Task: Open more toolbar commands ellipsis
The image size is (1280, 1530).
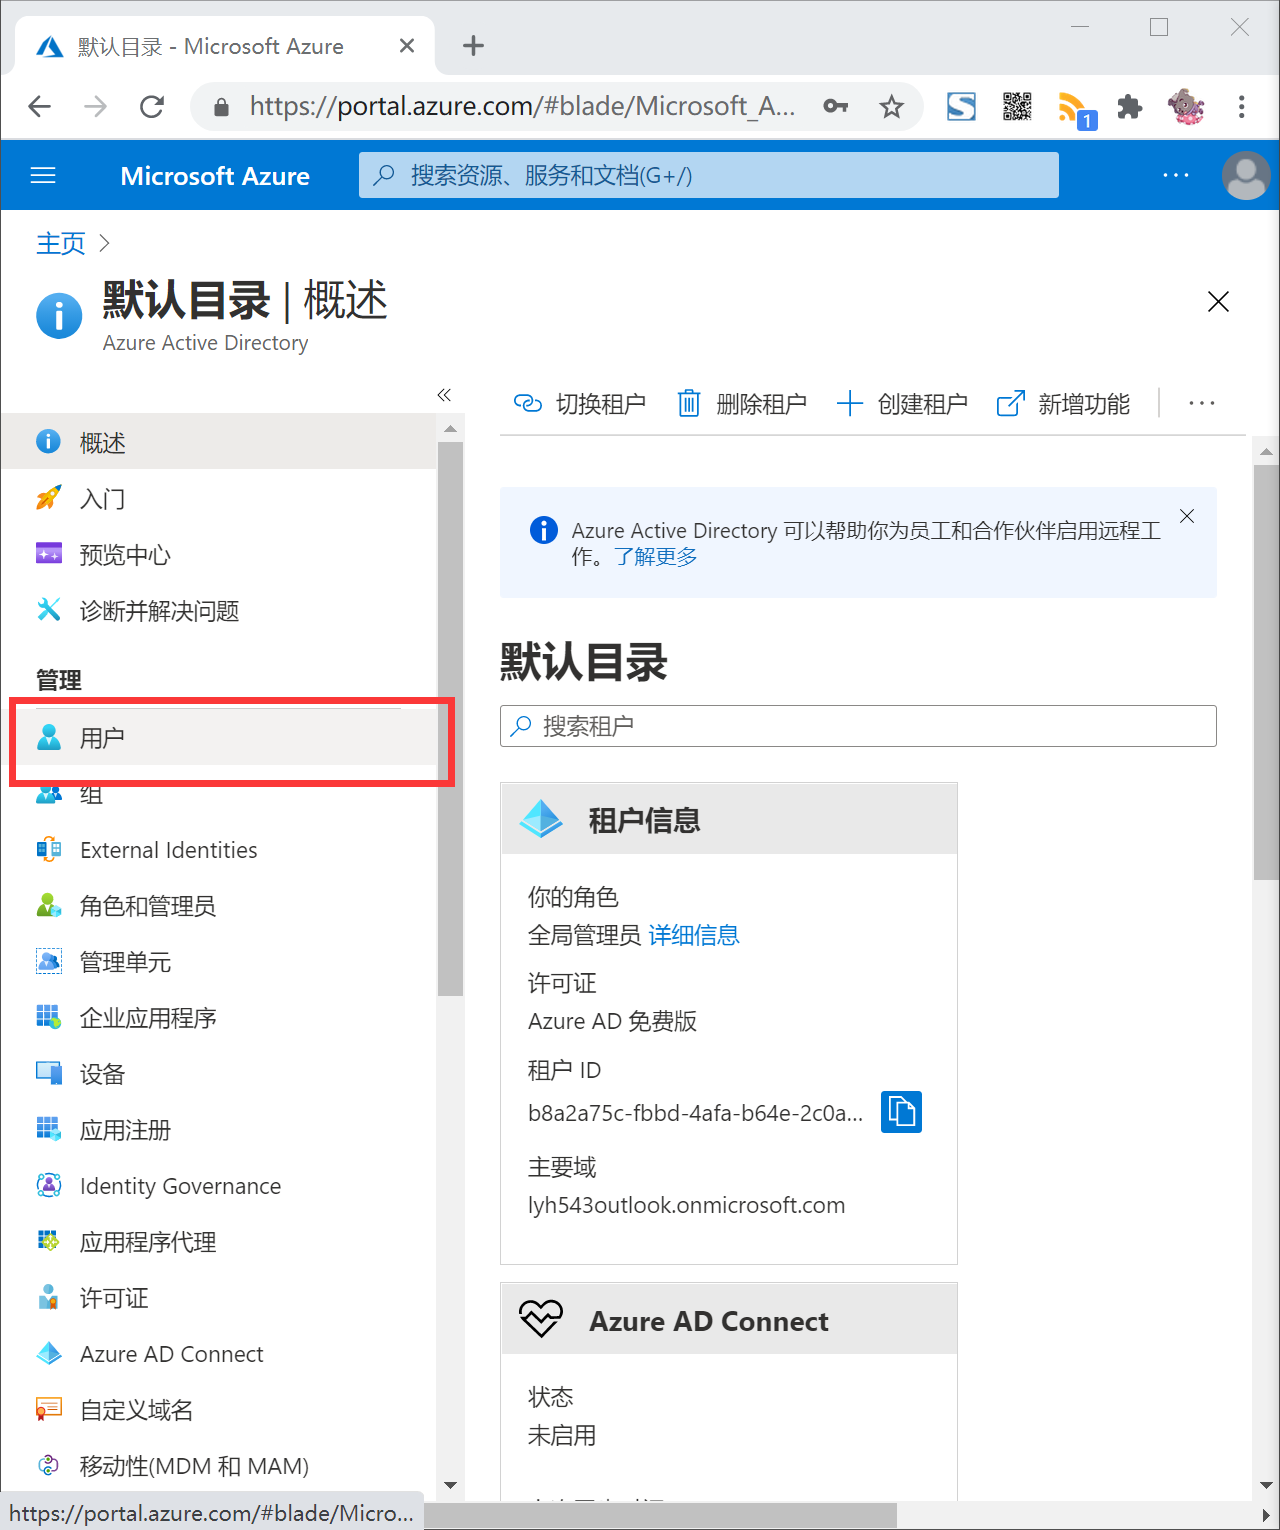Action: coord(1201,403)
